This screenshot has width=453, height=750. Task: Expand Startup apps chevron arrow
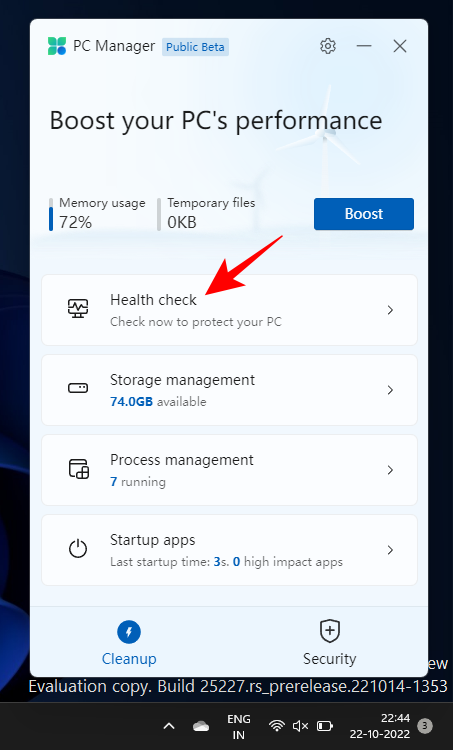390,550
